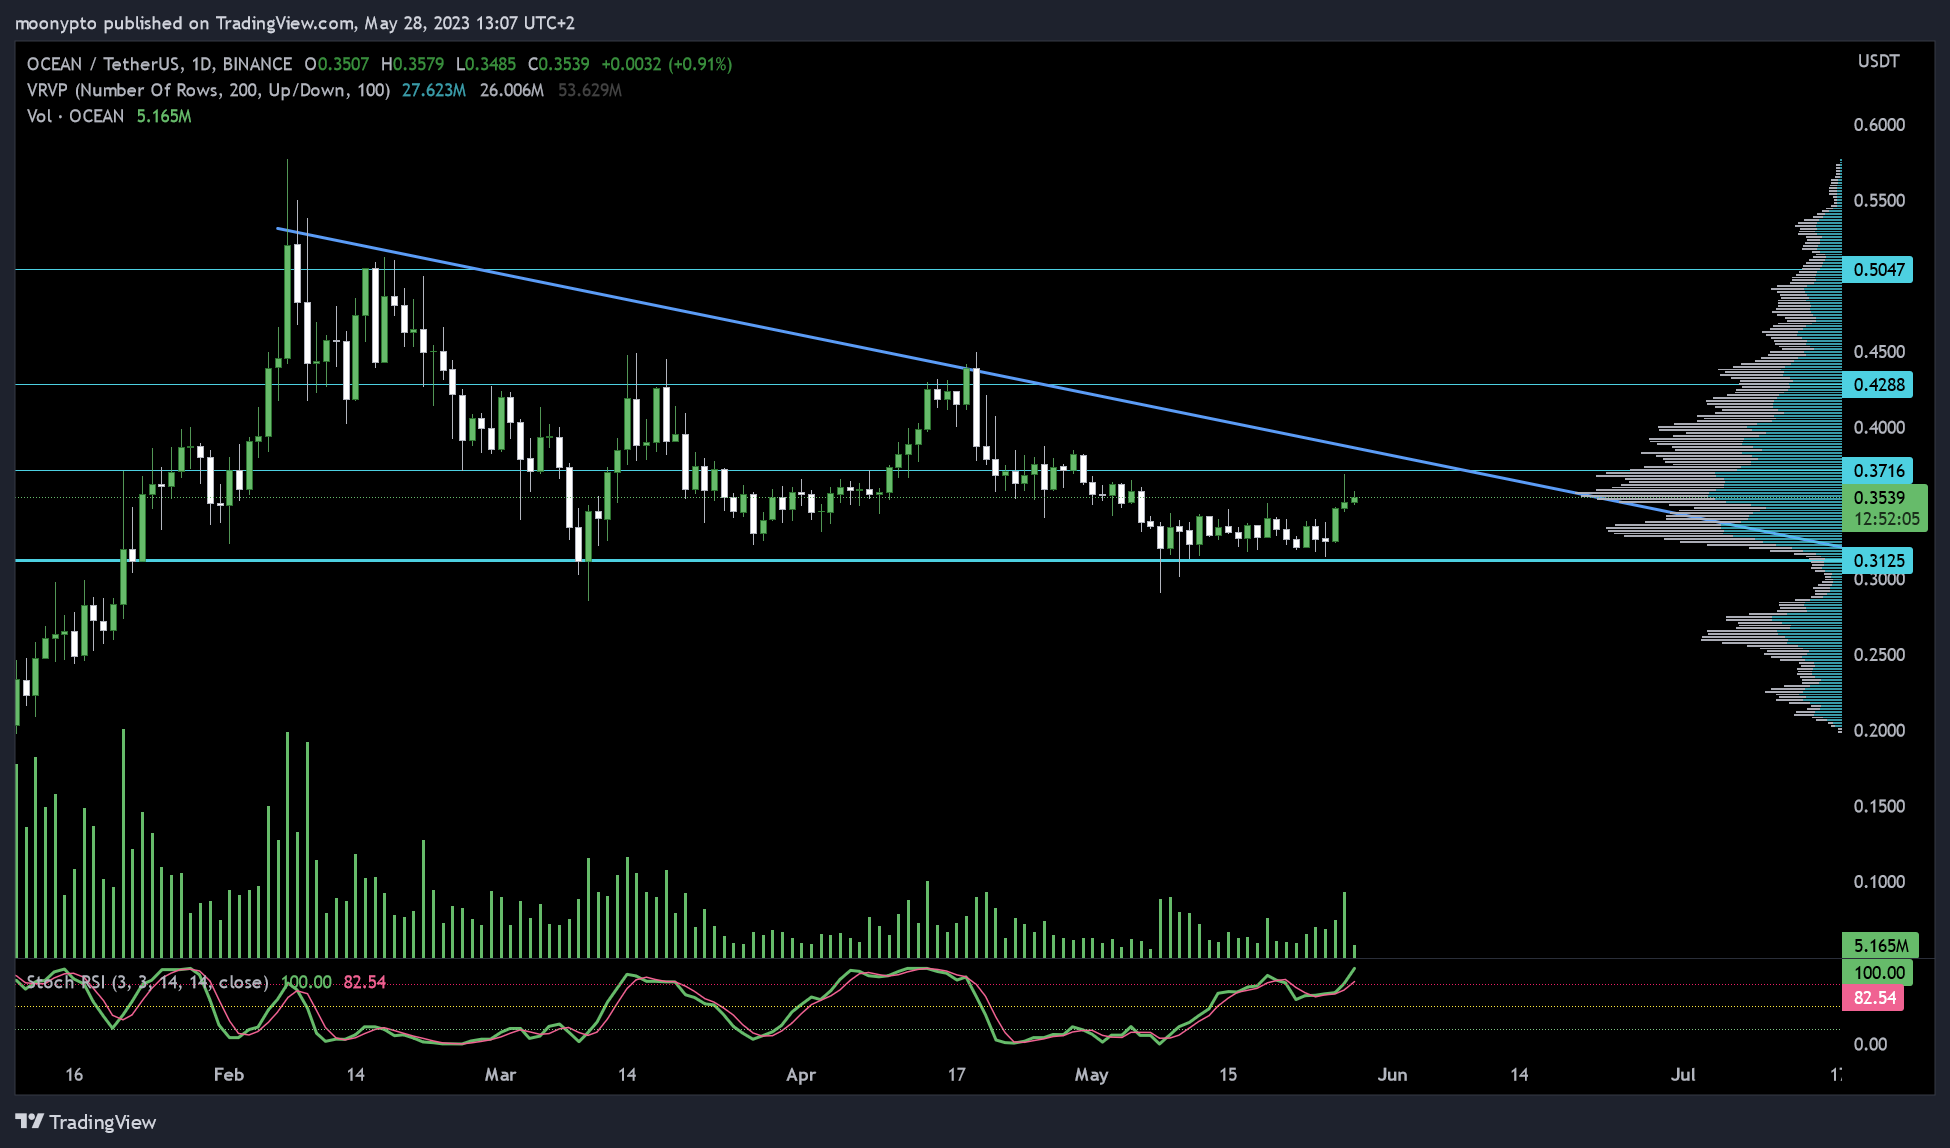Click the Stoch RSI value 82.54 in legend
Viewport: 1950px width, 1148px height.
[x=365, y=982]
